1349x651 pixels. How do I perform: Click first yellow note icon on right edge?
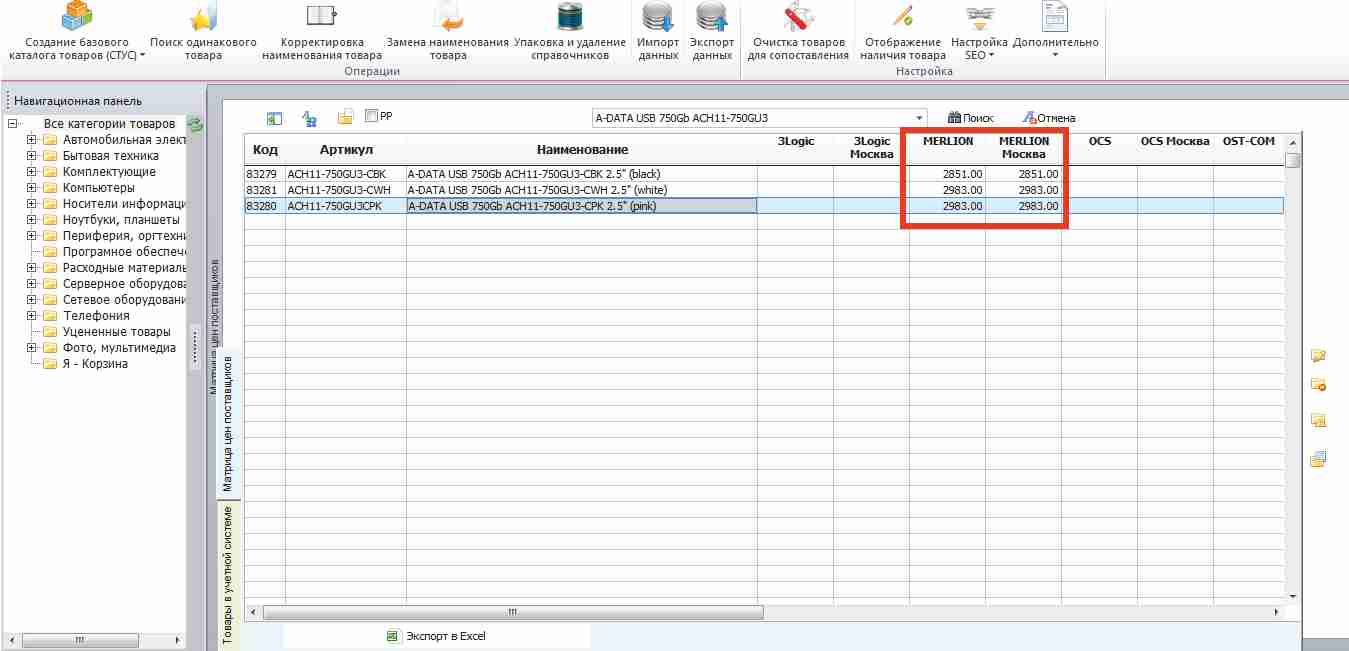(1318, 355)
